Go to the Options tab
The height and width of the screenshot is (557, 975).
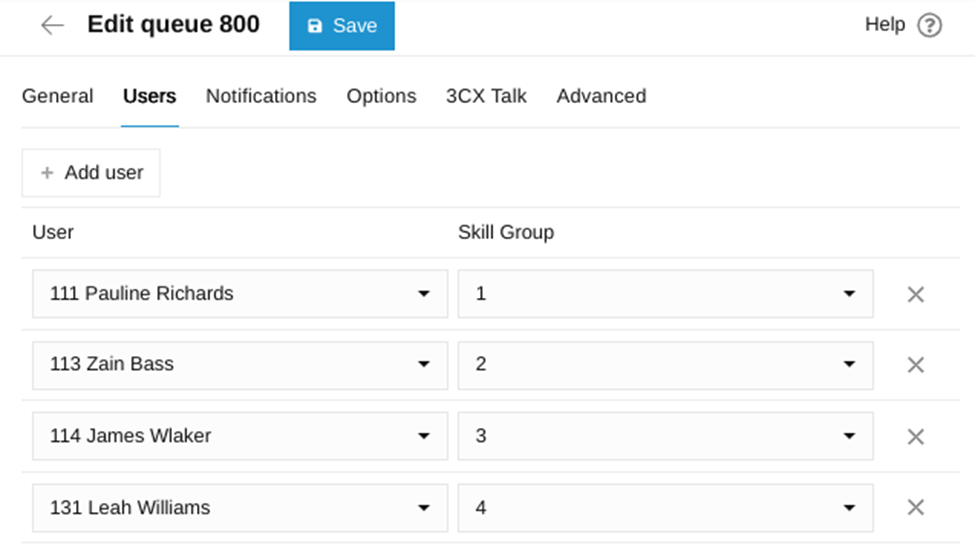coord(381,96)
